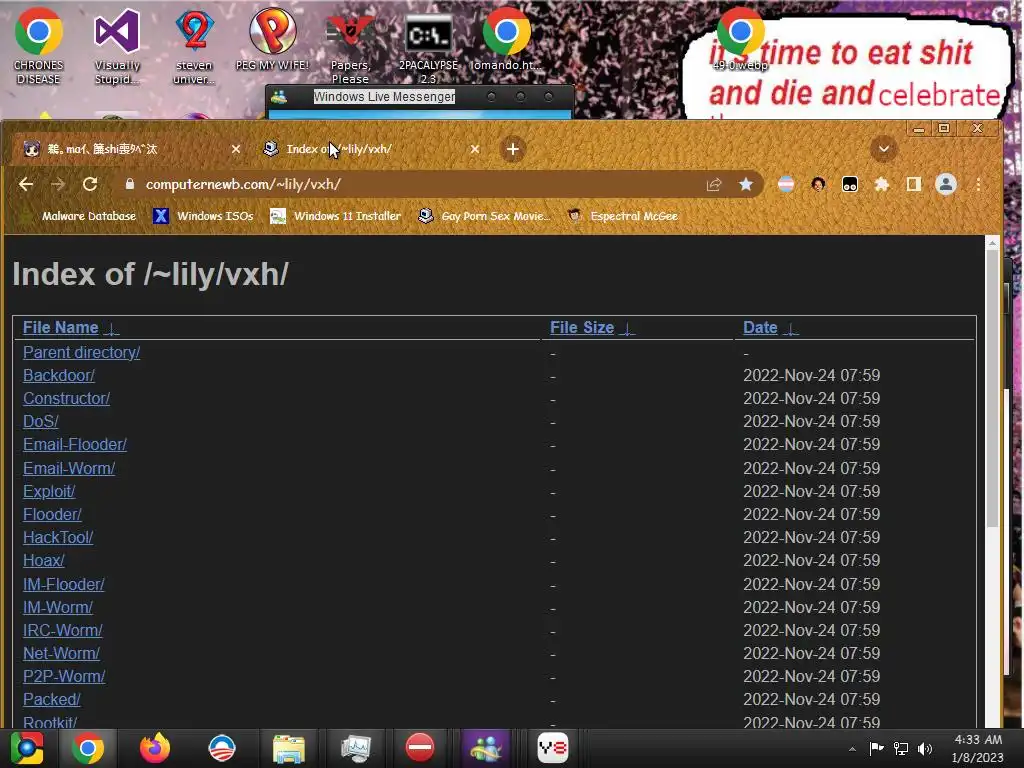This screenshot has height=768, width=1024.
Task: Open the Packed/ folder
Action: pyautogui.click(x=52, y=699)
